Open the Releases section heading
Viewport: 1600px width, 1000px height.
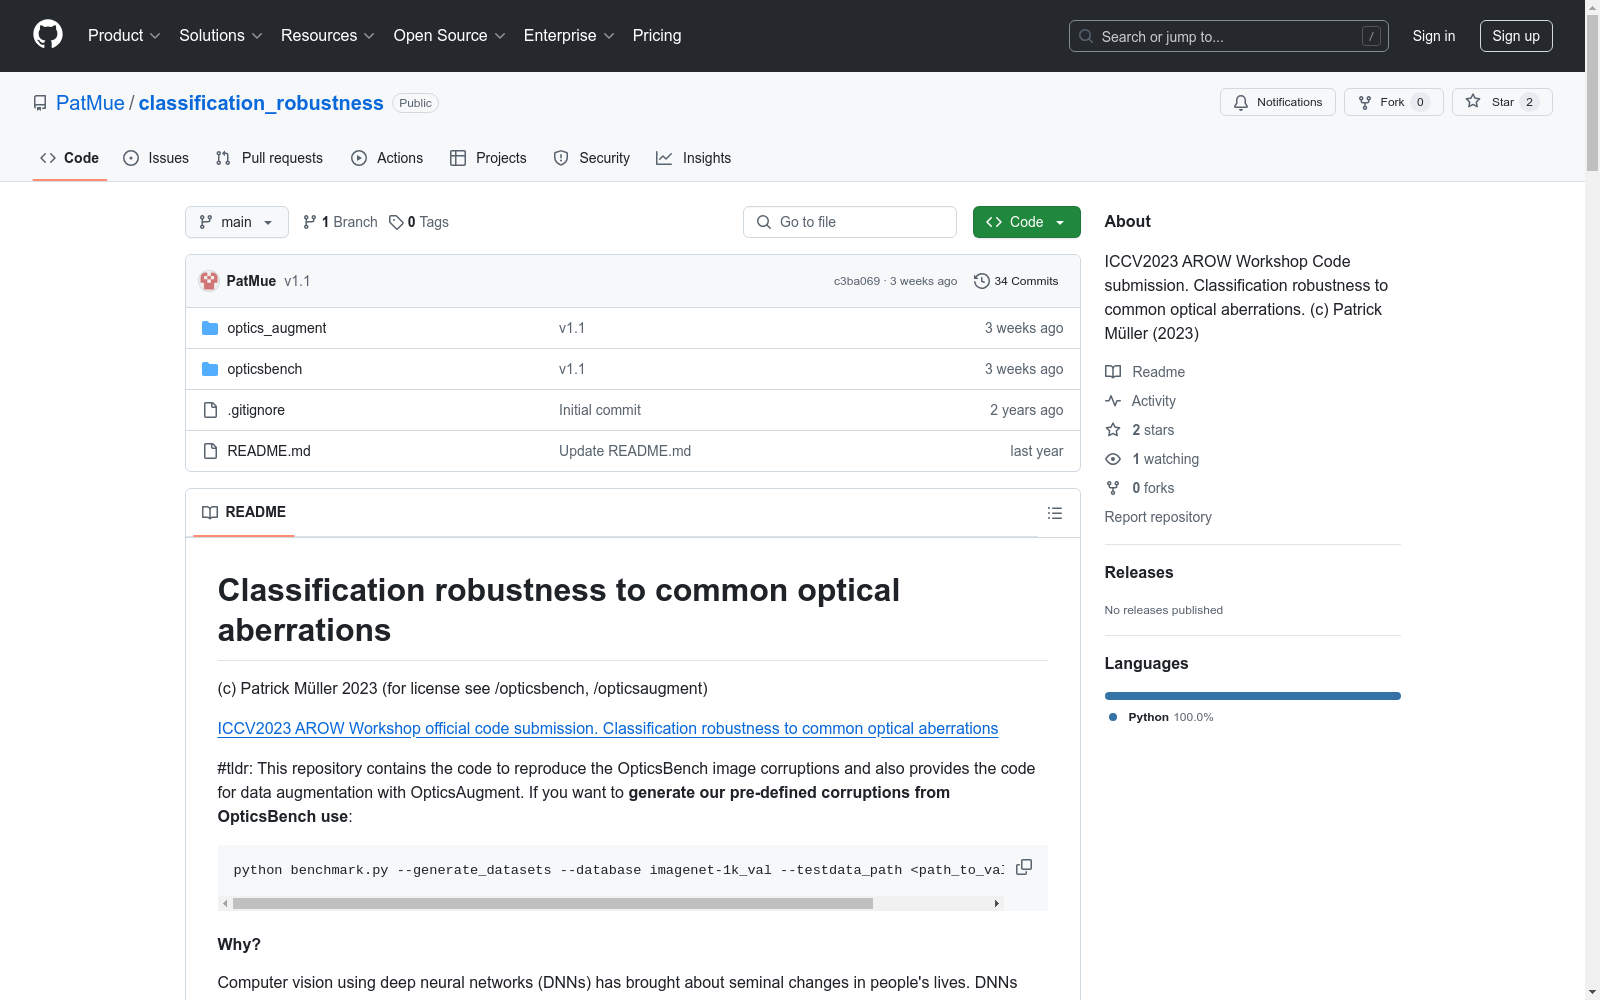(x=1139, y=572)
